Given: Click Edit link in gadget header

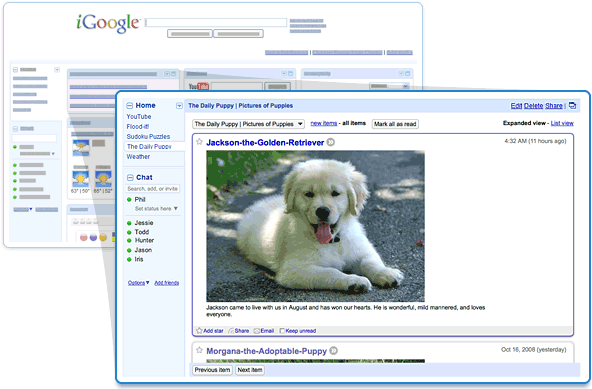Looking at the screenshot, I should point(516,106).
